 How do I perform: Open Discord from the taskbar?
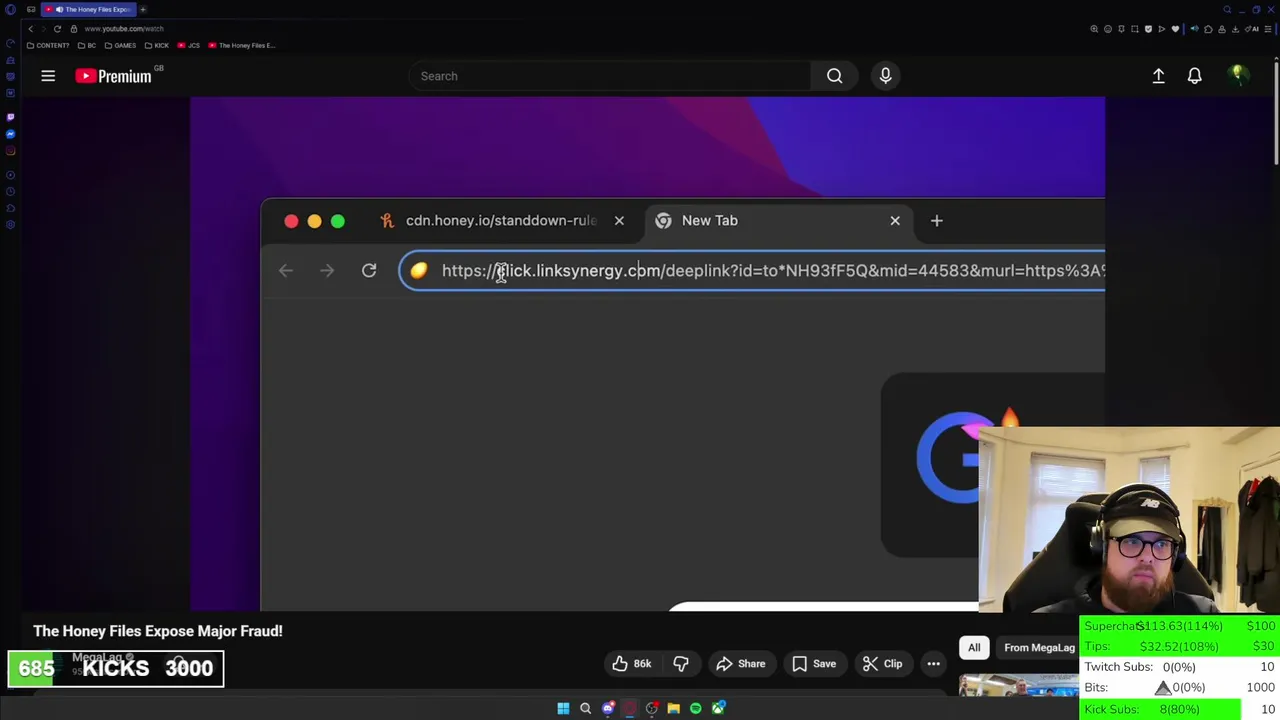pyautogui.click(x=608, y=708)
